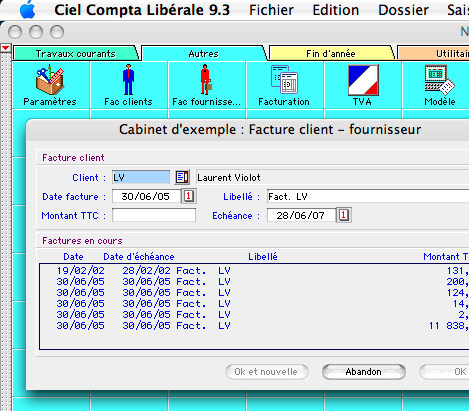Open the TVA flag icon

[x=363, y=80]
